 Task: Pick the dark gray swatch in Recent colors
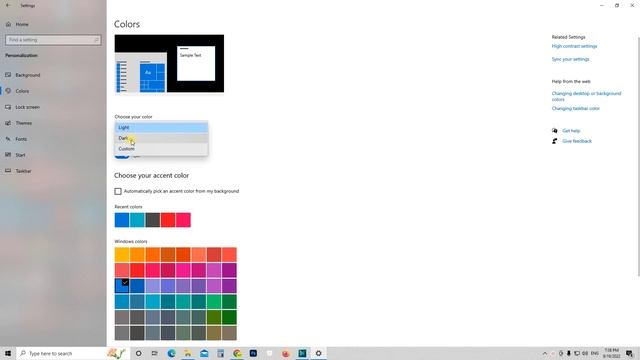153,220
